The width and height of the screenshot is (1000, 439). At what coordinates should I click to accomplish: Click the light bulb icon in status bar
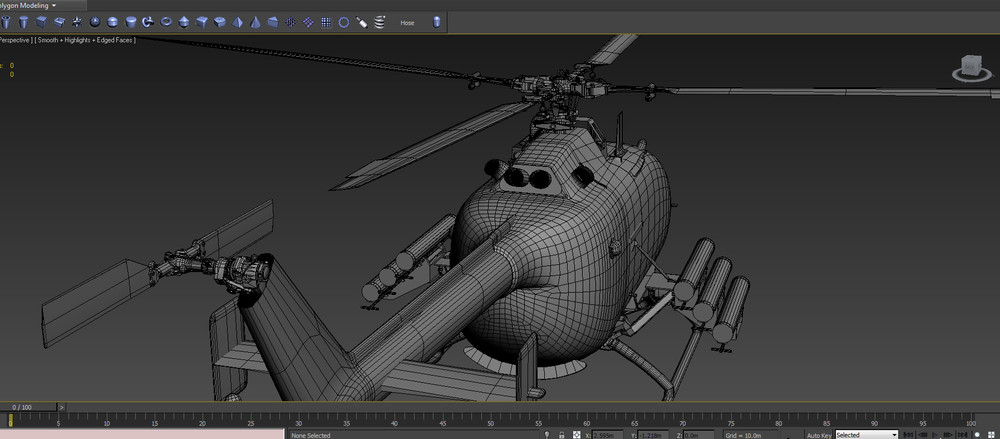(x=546, y=435)
